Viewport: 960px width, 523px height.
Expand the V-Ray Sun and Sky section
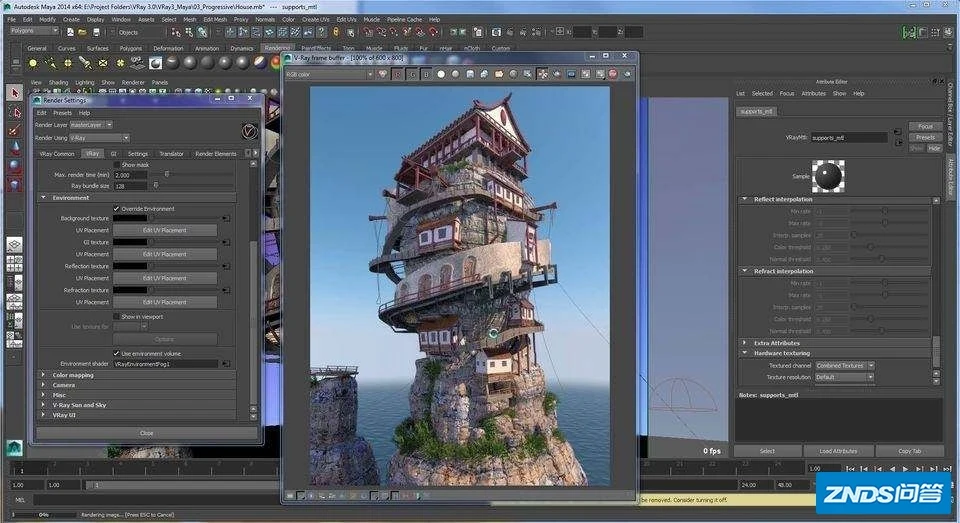(x=43, y=405)
